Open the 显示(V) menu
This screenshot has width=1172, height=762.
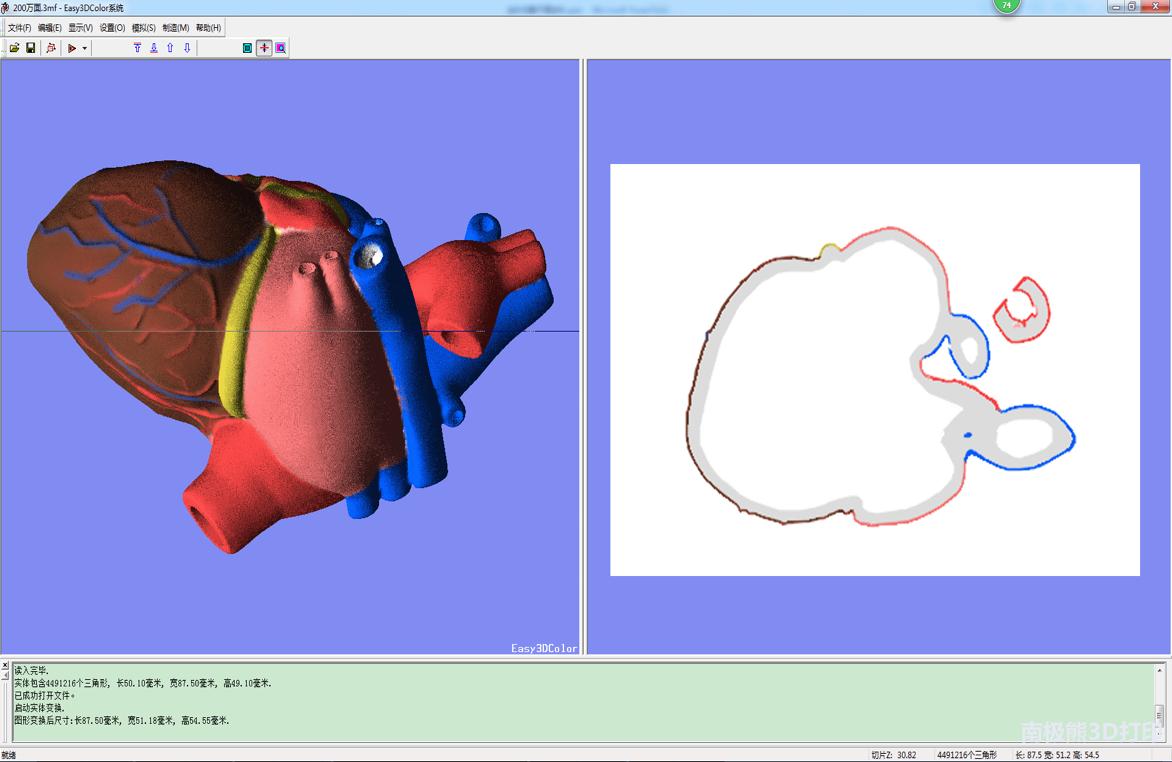(x=78, y=27)
